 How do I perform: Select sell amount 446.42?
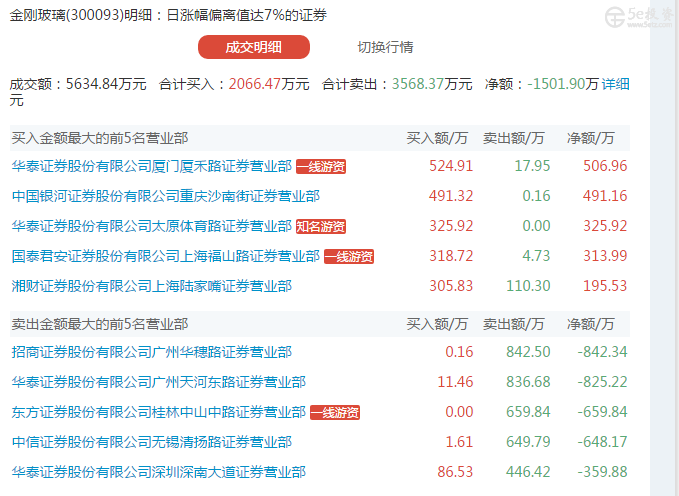[x=528, y=471]
